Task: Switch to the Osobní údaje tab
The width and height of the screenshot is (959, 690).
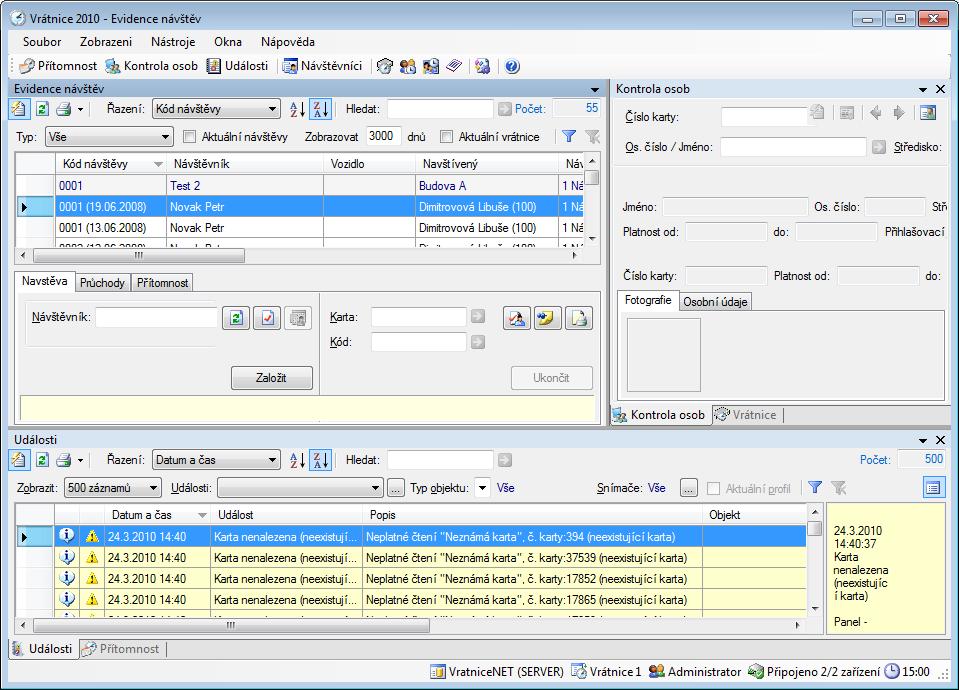Action: 715,302
